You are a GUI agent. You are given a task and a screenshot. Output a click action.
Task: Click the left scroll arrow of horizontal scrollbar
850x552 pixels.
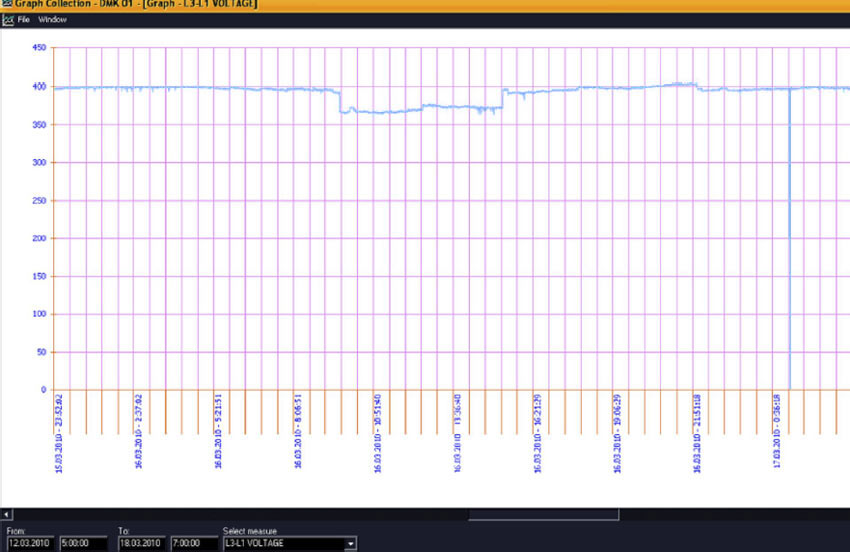(8, 515)
